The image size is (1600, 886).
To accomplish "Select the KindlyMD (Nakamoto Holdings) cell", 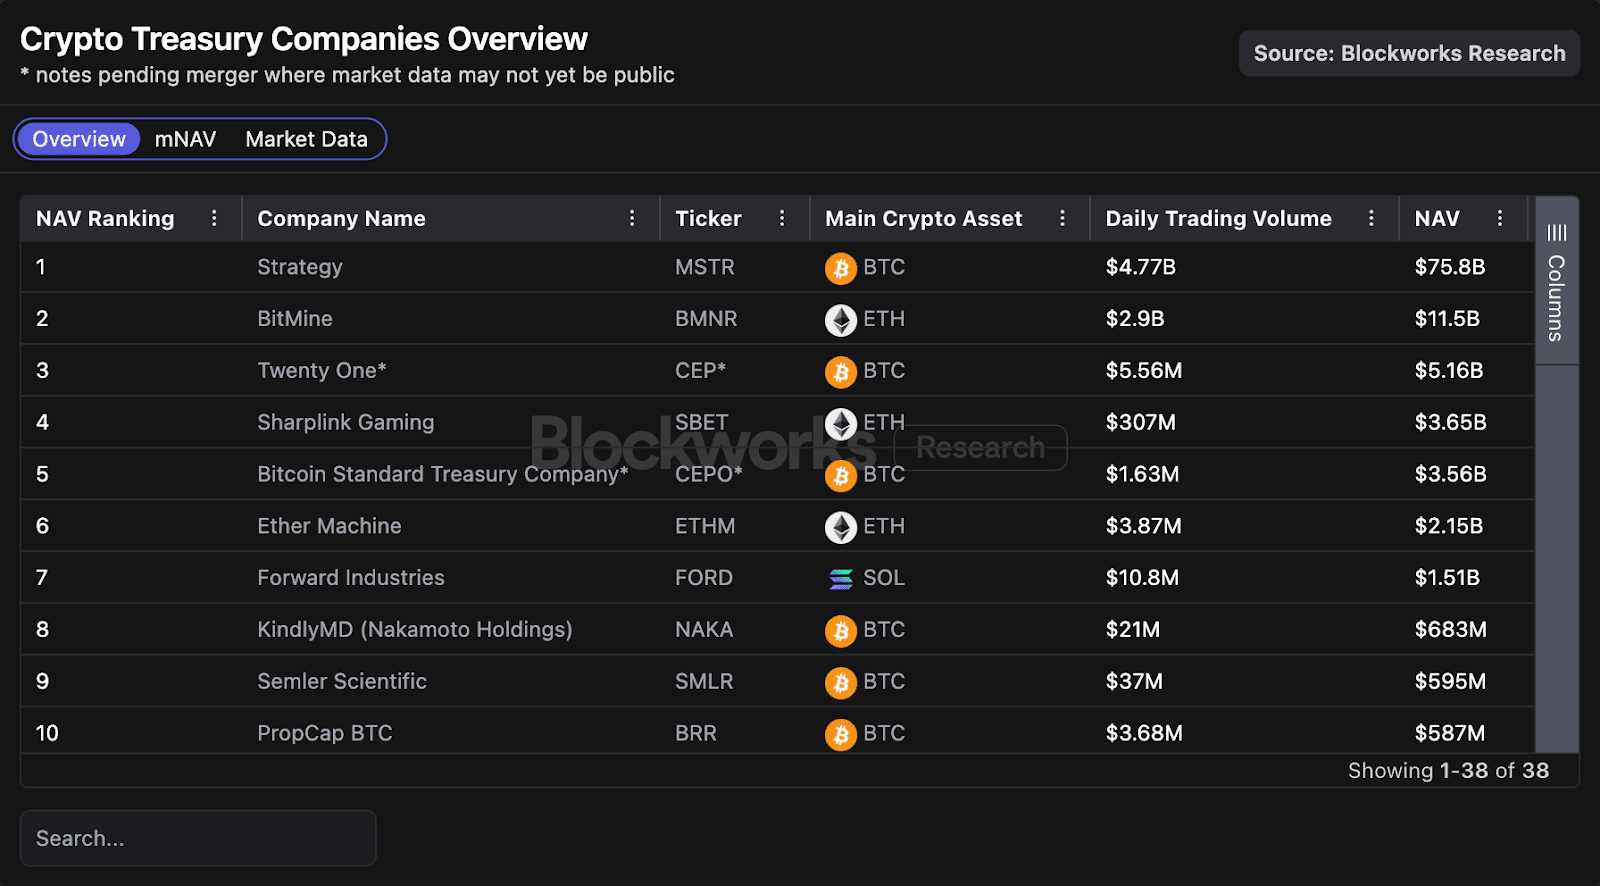I will tap(415, 630).
